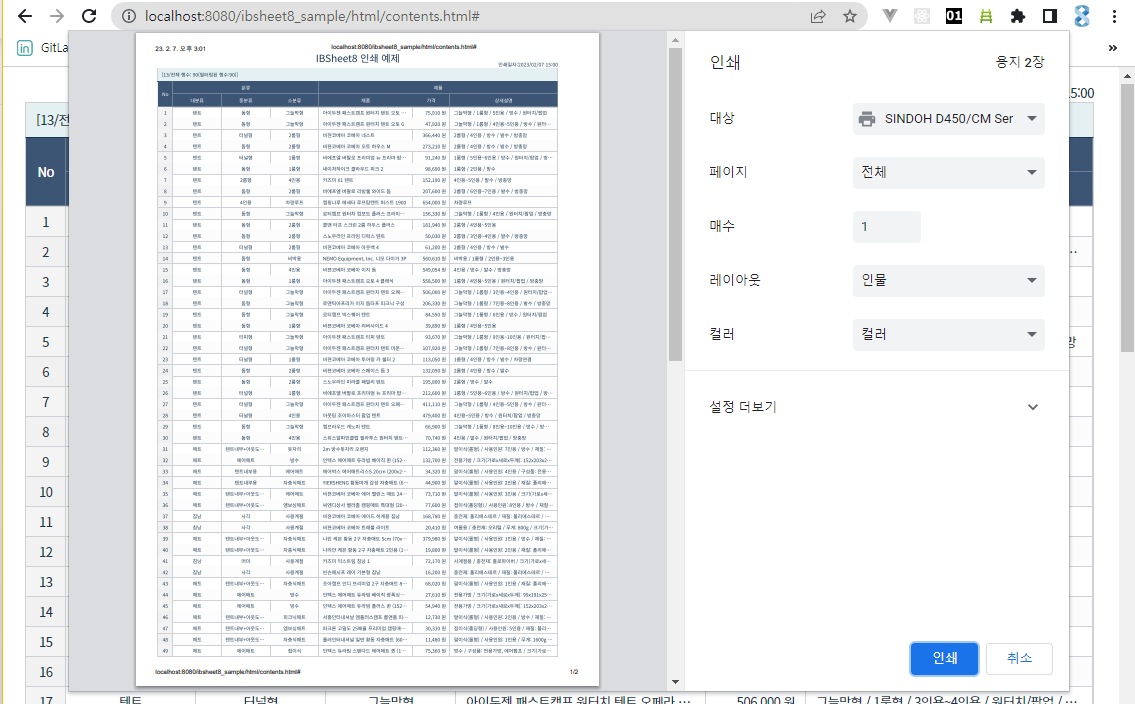Click the "01" extension icon
Screen dimensions: 1135x704
(952, 16)
